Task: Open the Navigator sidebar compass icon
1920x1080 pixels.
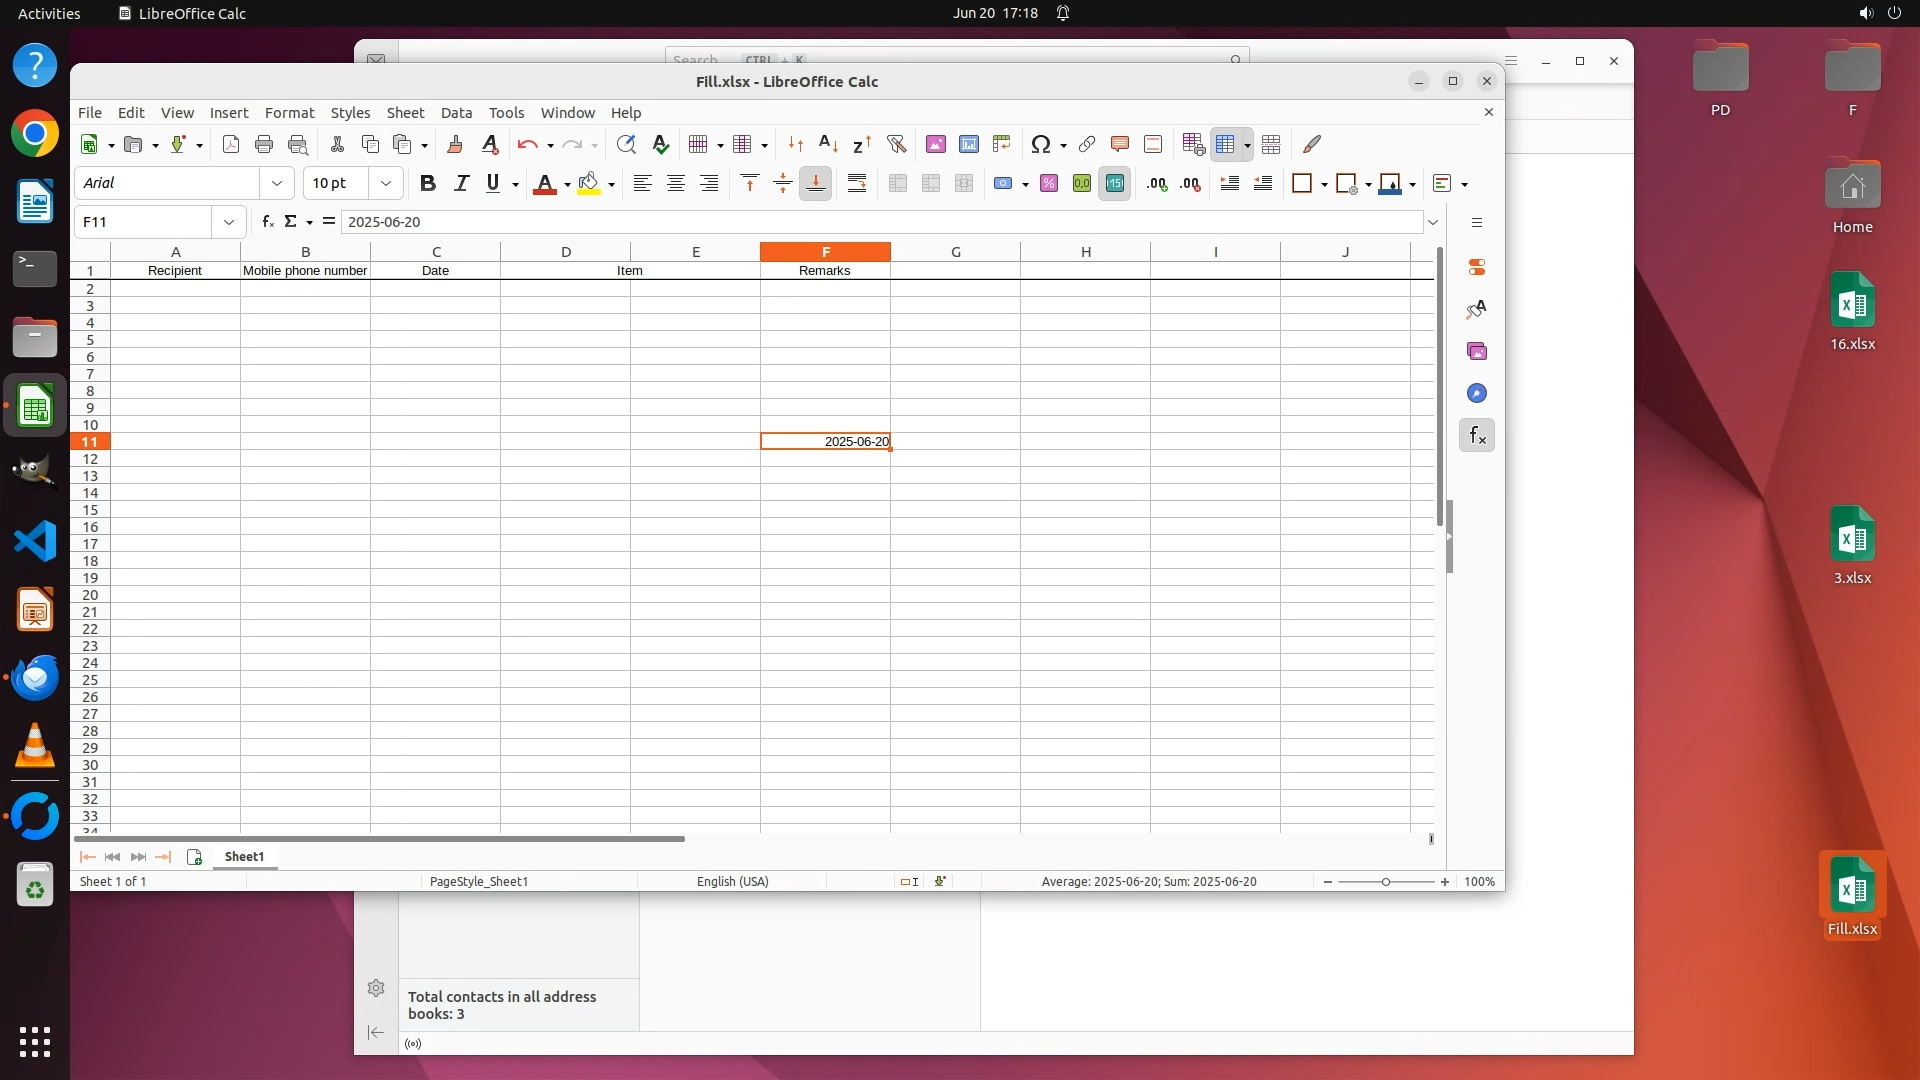Action: pos(1477,393)
